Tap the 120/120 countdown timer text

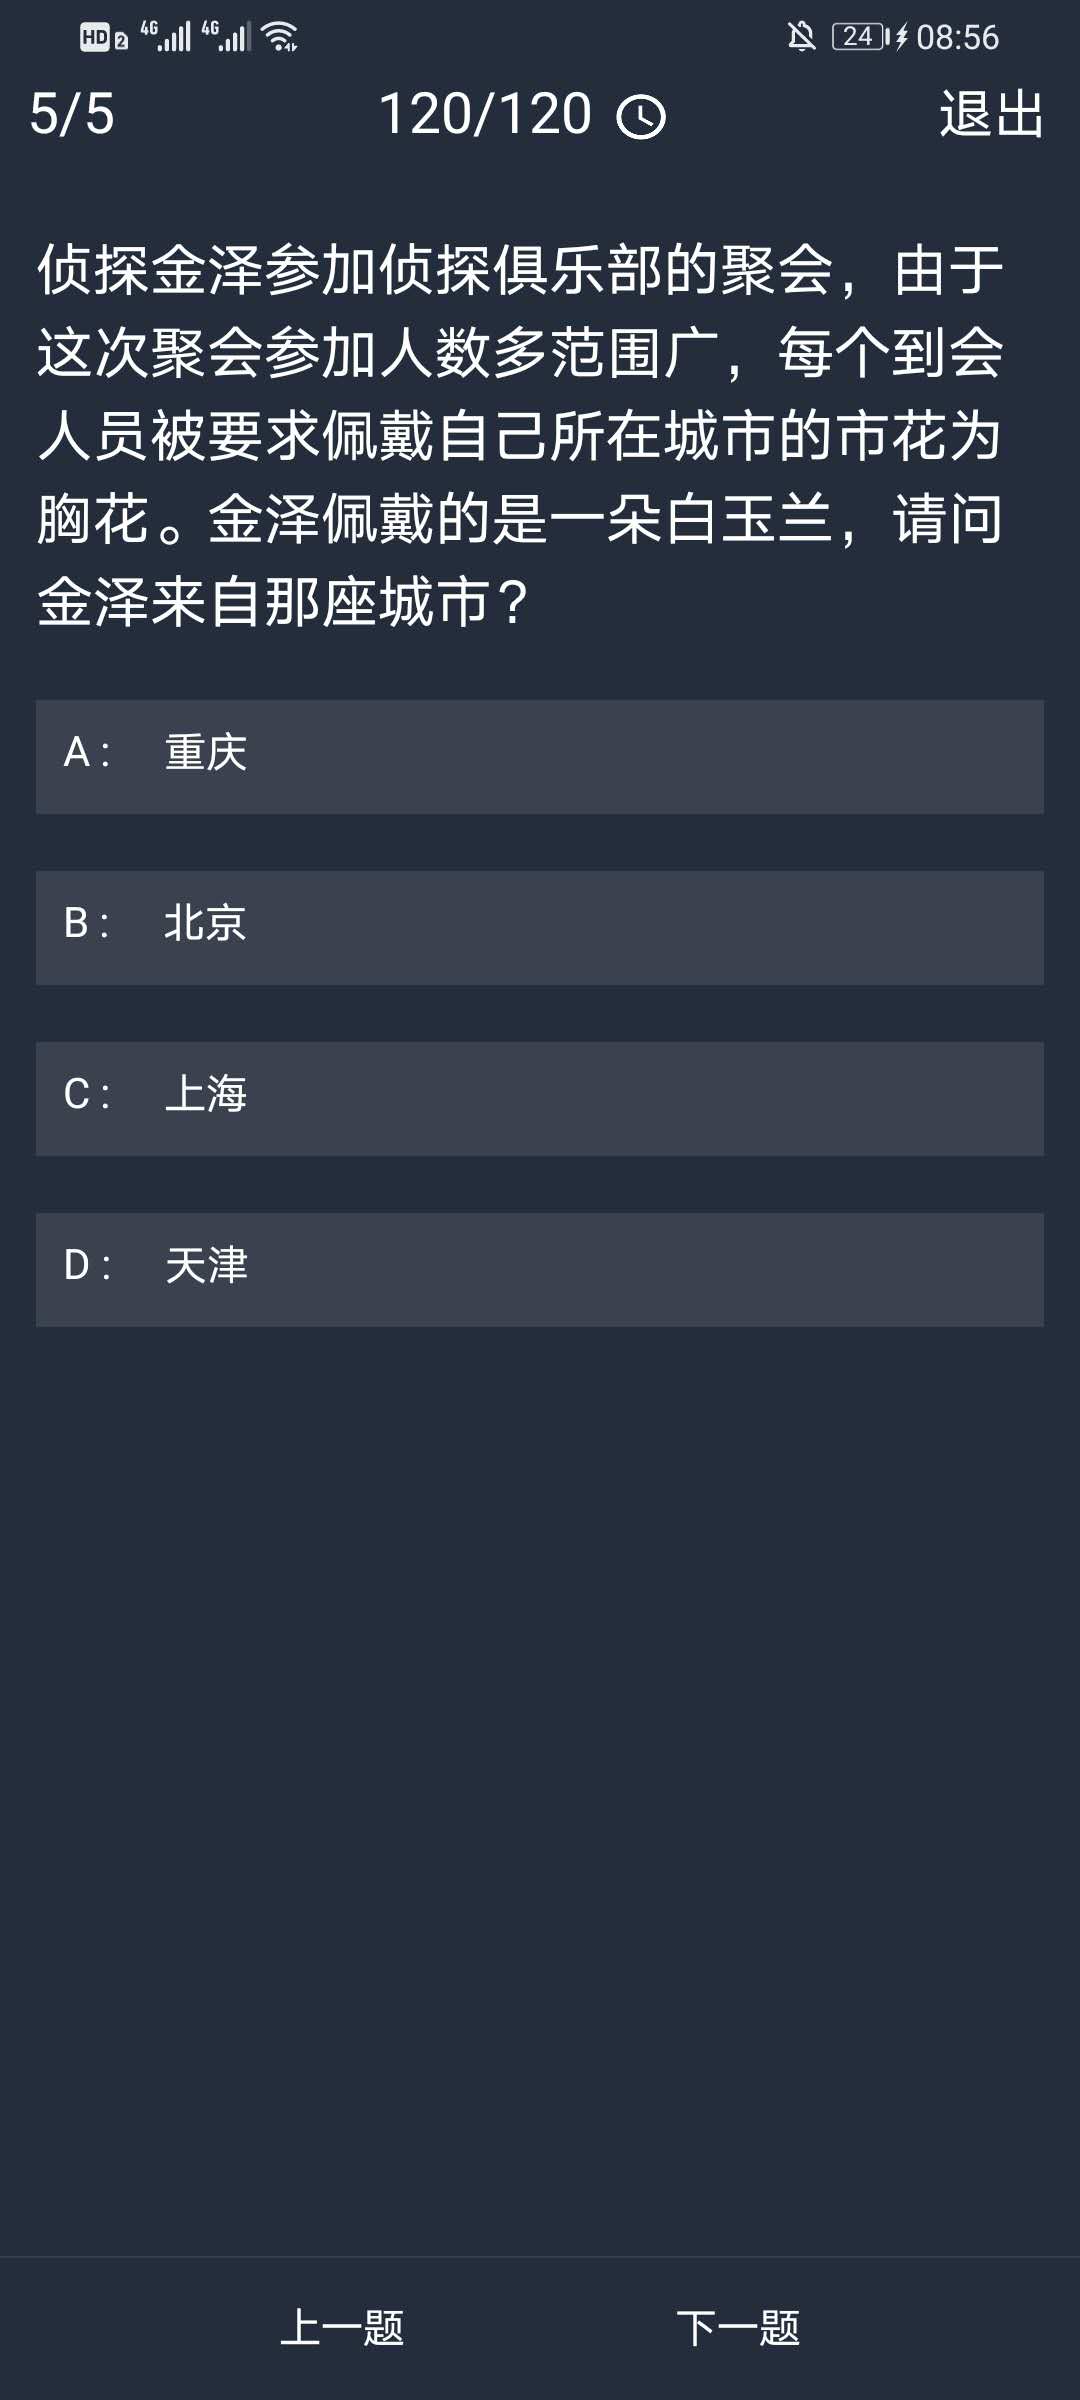(485, 114)
